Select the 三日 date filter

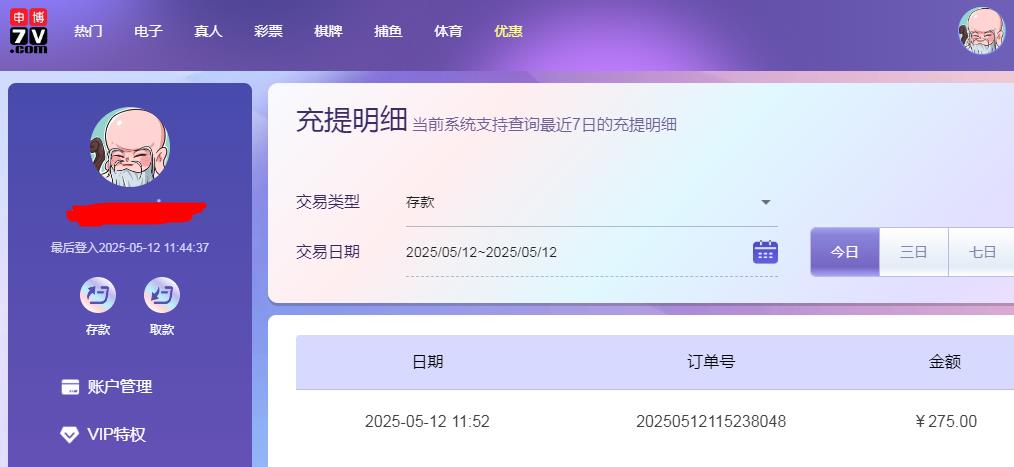(x=914, y=252)
